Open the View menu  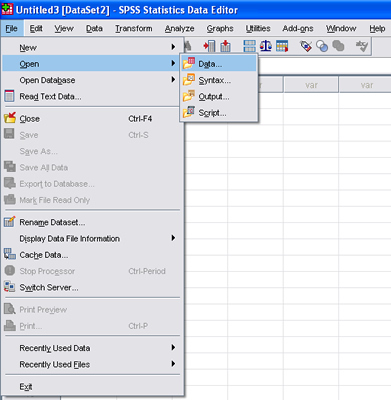[64, 29]
